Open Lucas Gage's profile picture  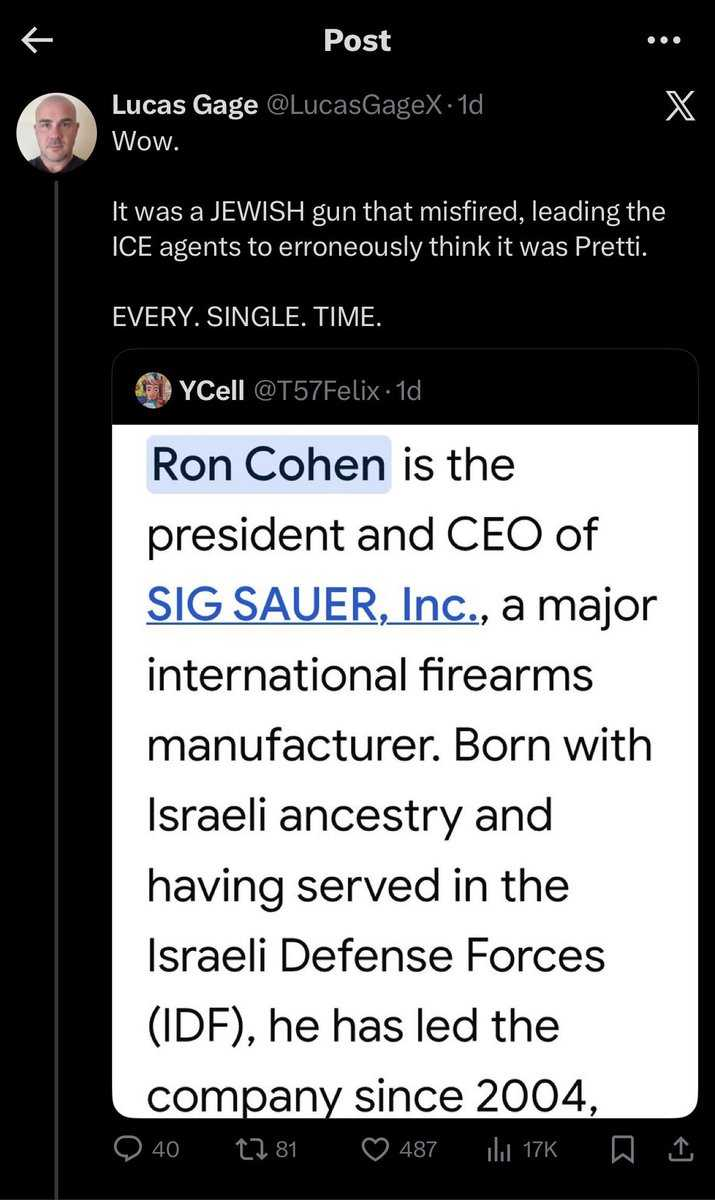point(57,132)
